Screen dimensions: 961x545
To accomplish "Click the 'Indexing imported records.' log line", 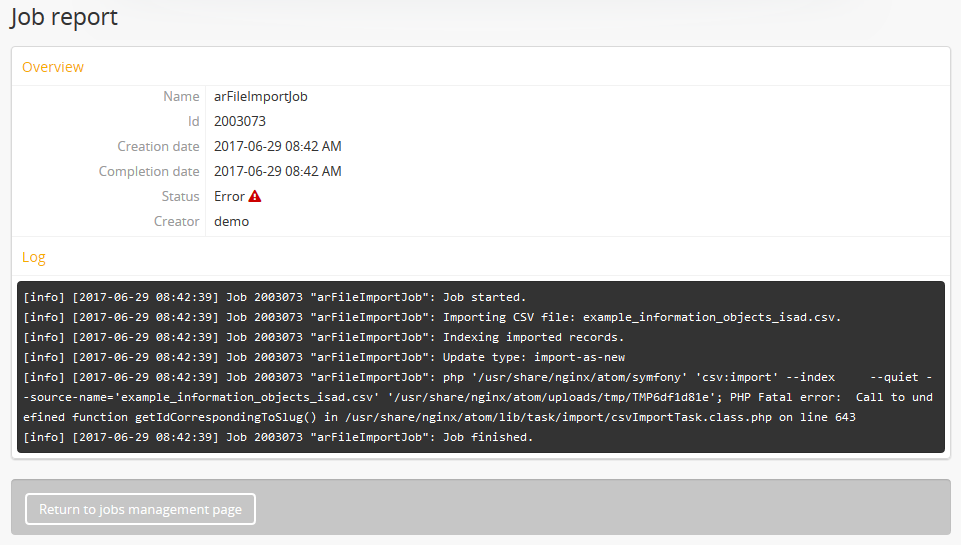I will [x=323, y=337].
